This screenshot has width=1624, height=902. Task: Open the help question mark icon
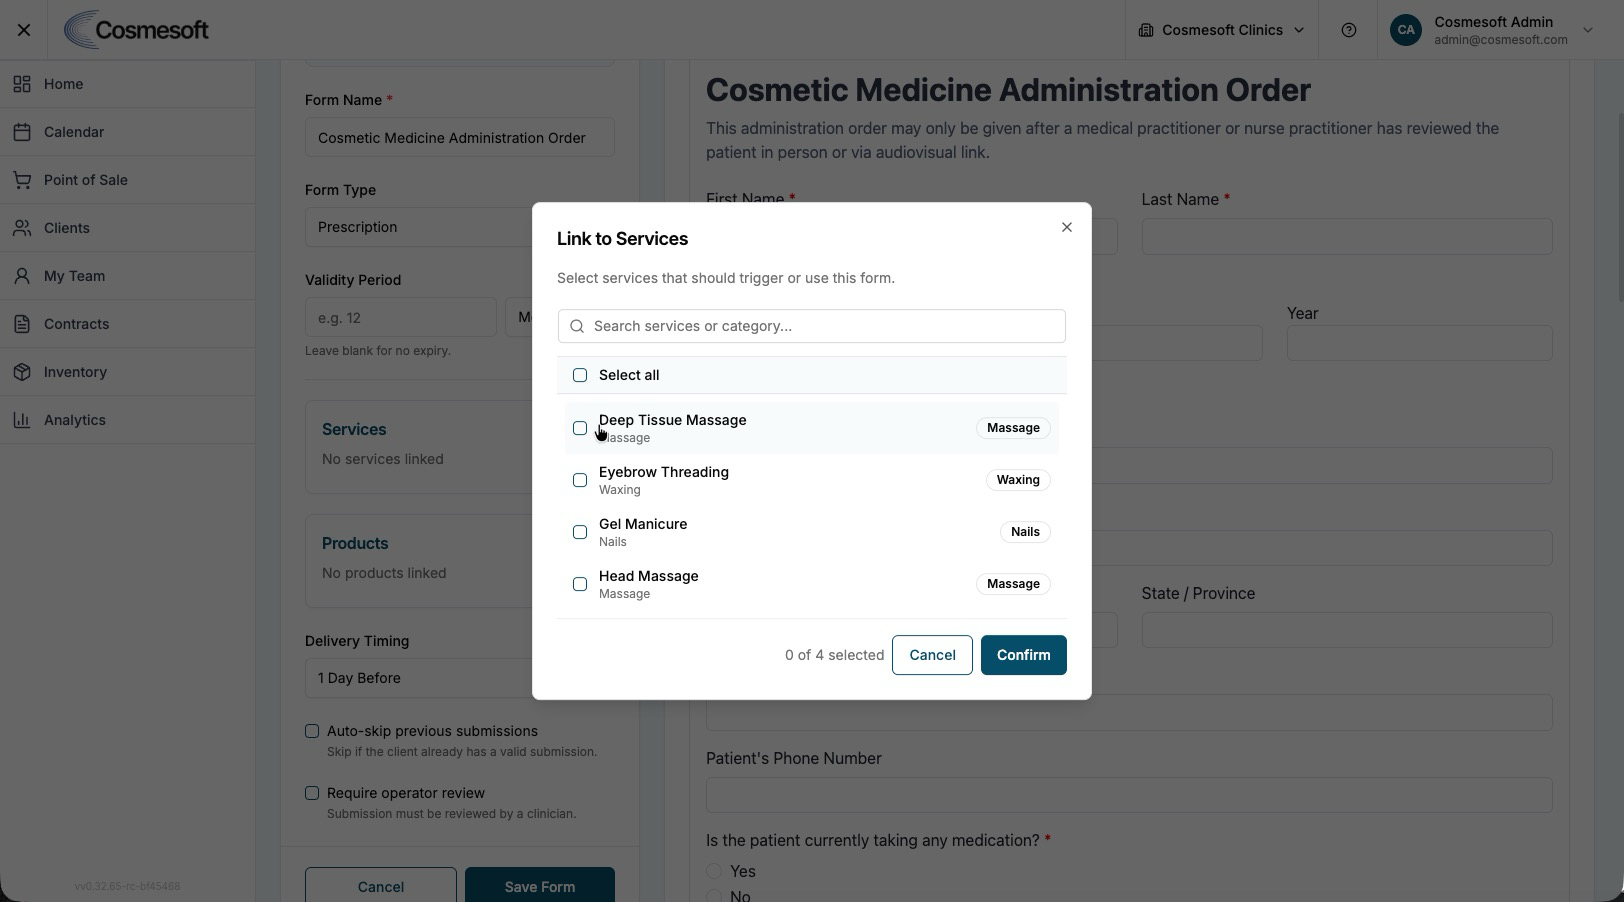1349,30
